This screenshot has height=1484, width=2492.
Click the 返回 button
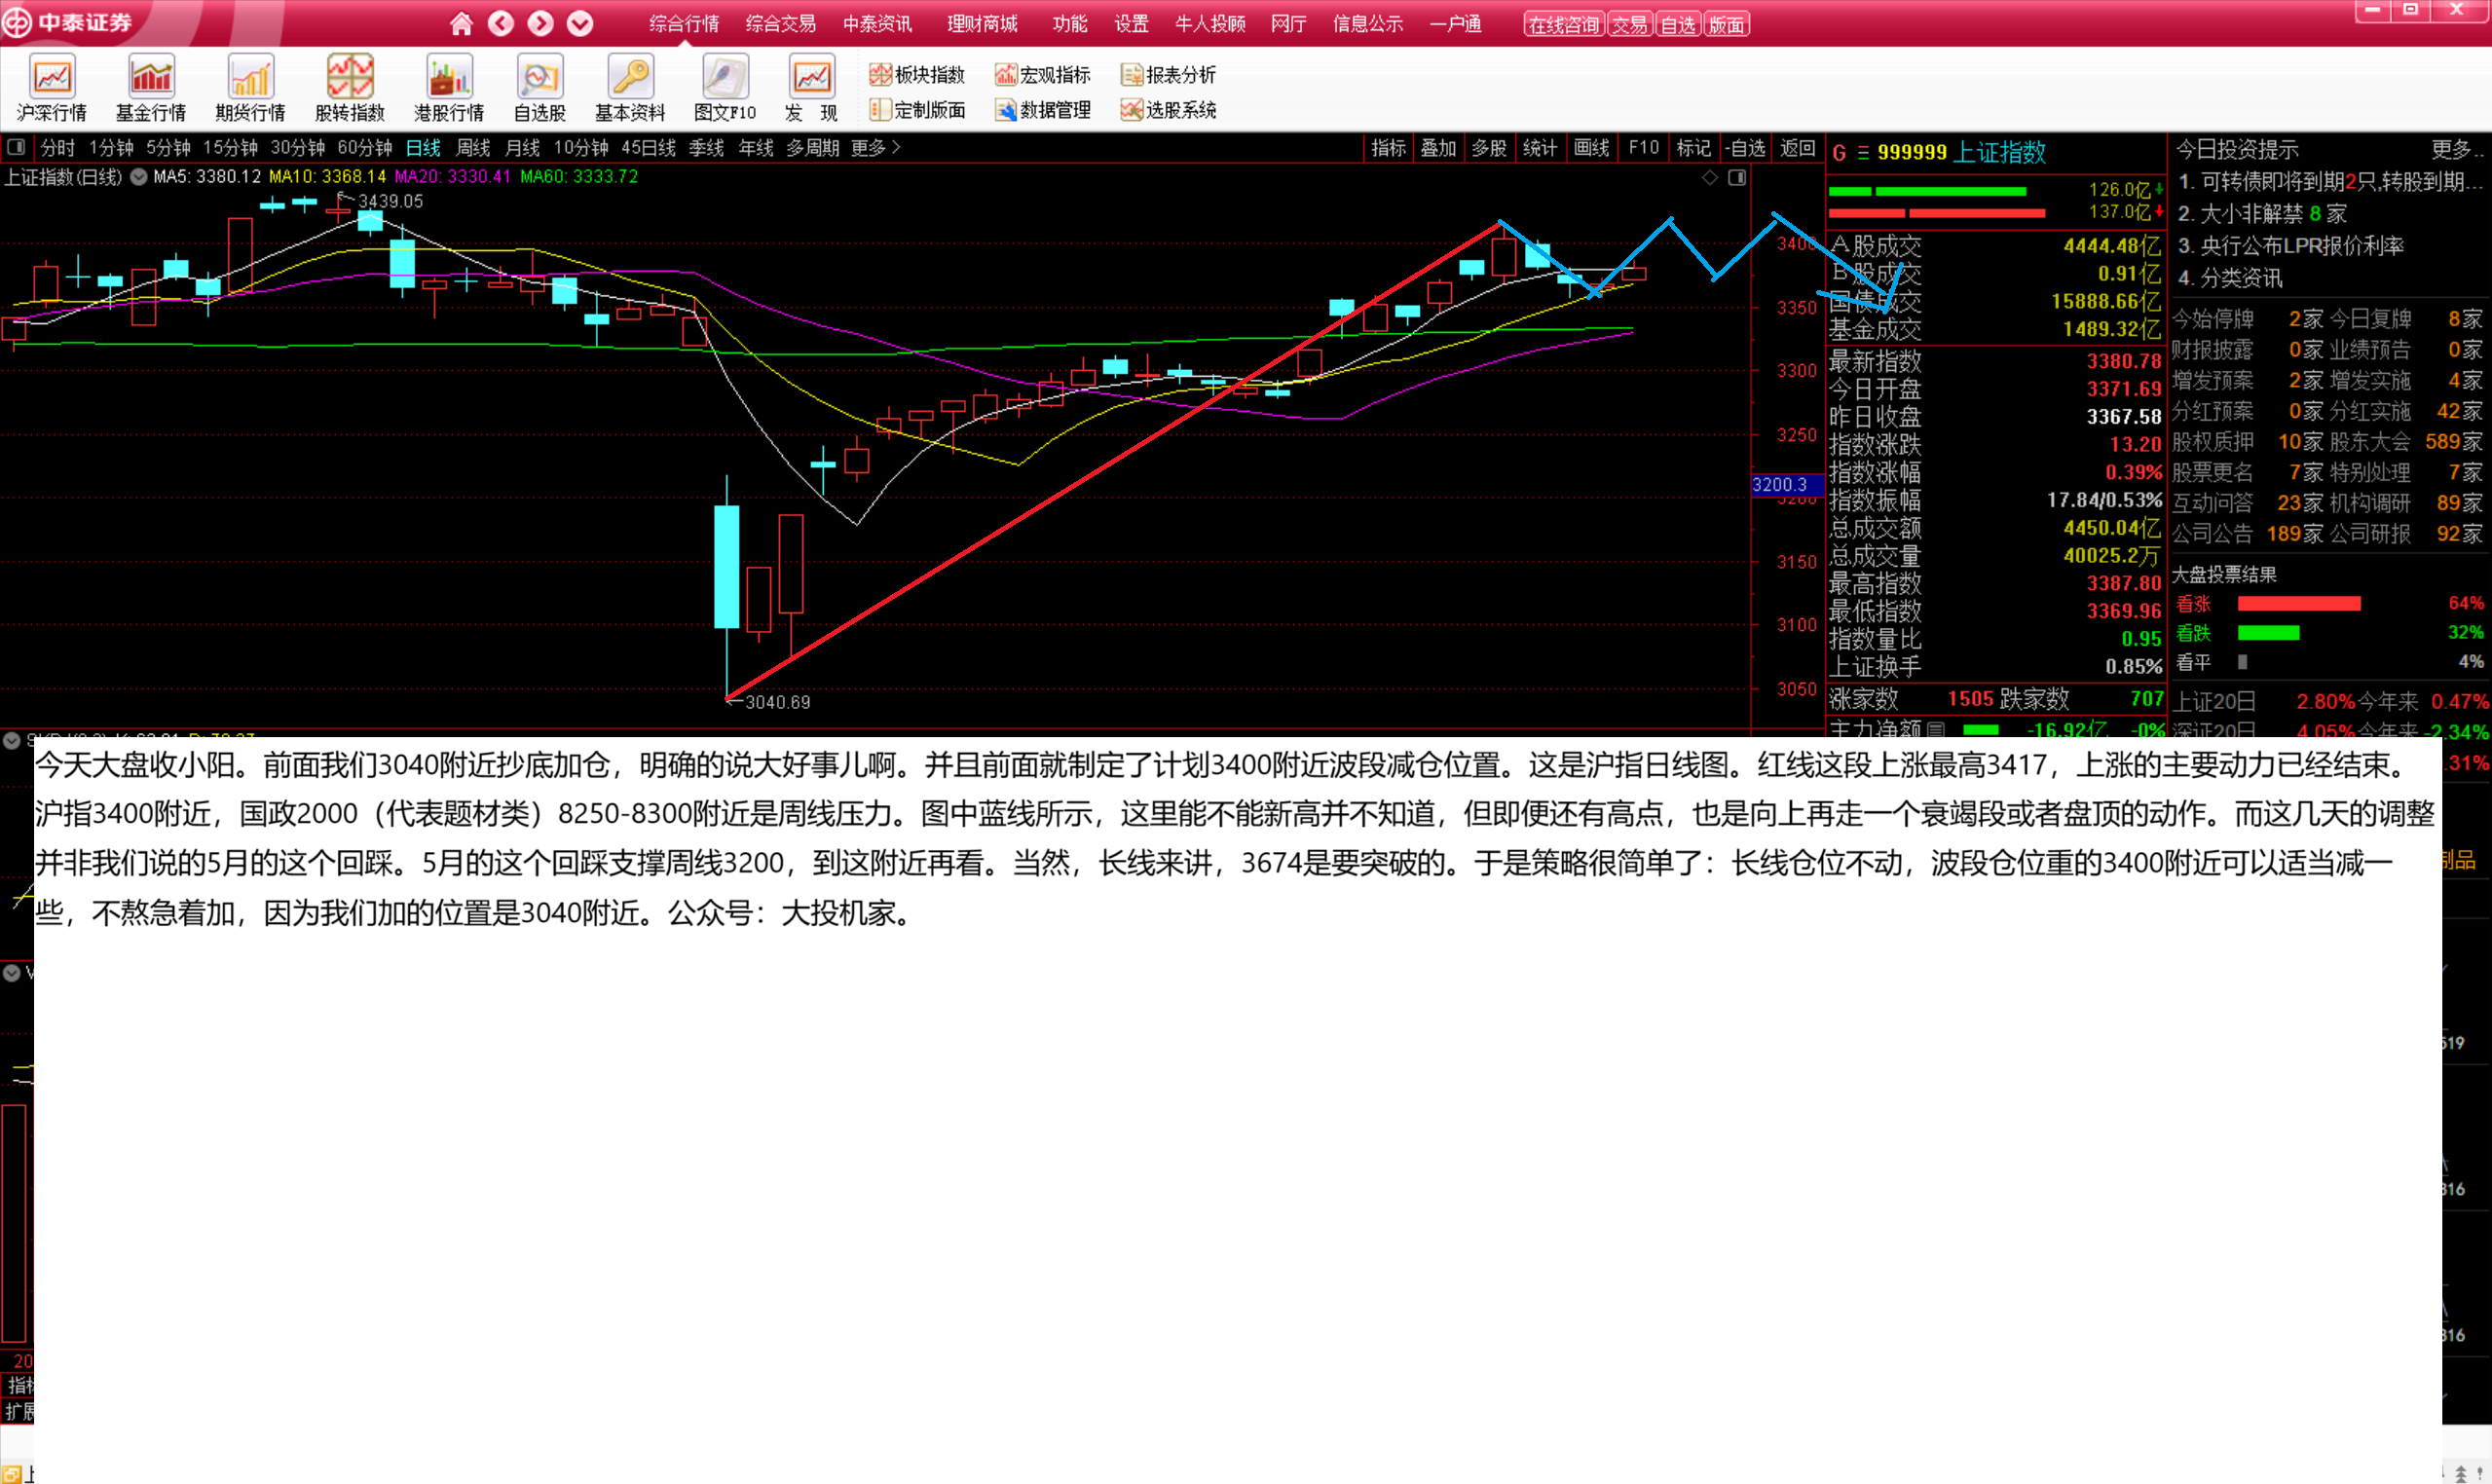(1797, 147)
